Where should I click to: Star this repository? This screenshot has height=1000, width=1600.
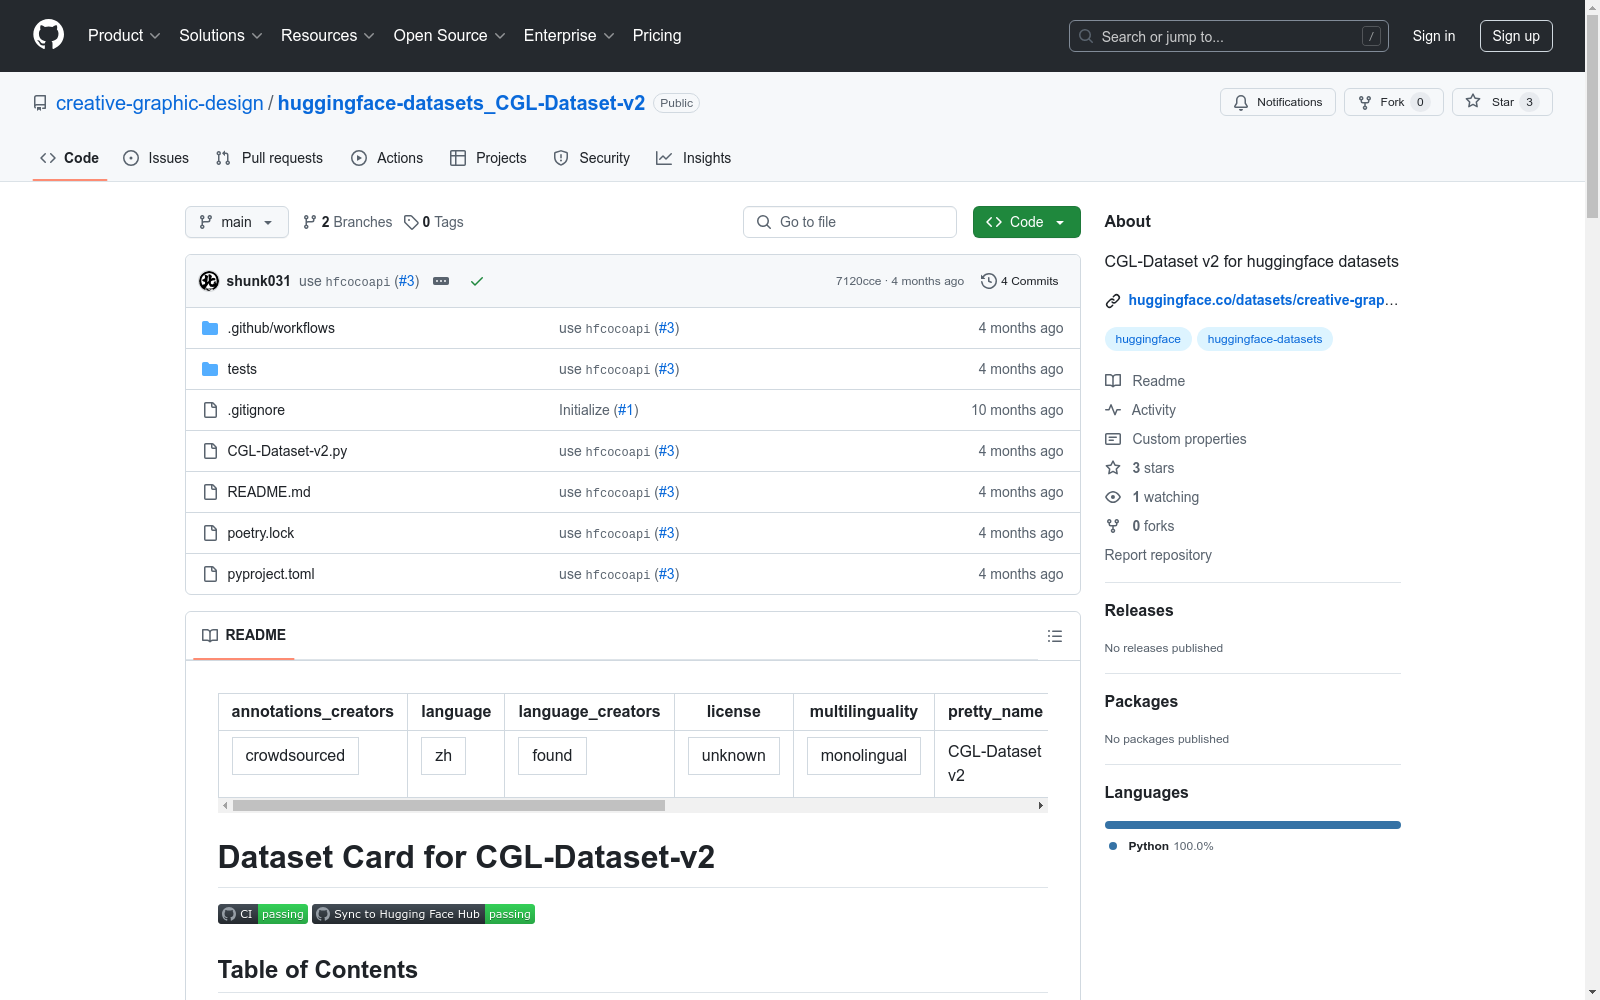[x=1502, y=102]
